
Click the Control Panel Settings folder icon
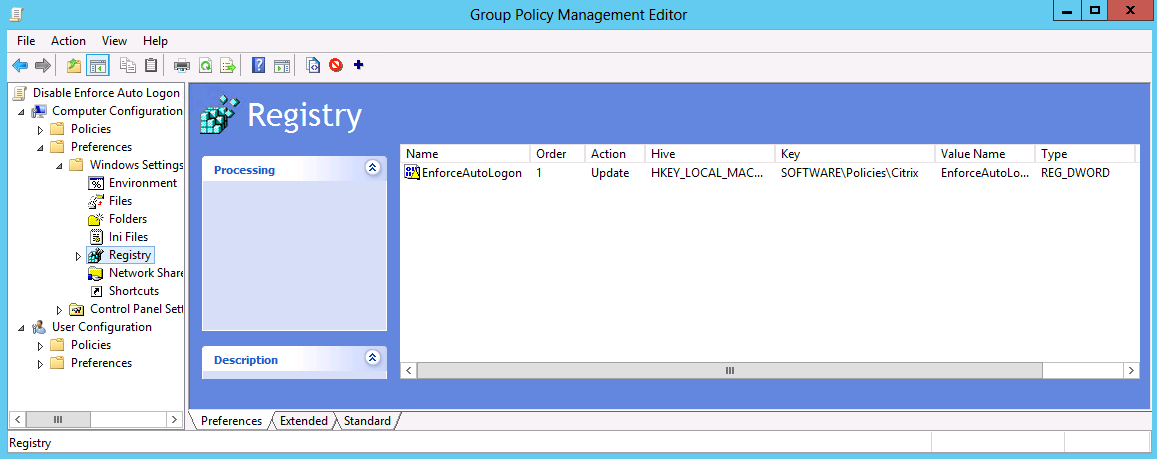(x=77, y=309)
